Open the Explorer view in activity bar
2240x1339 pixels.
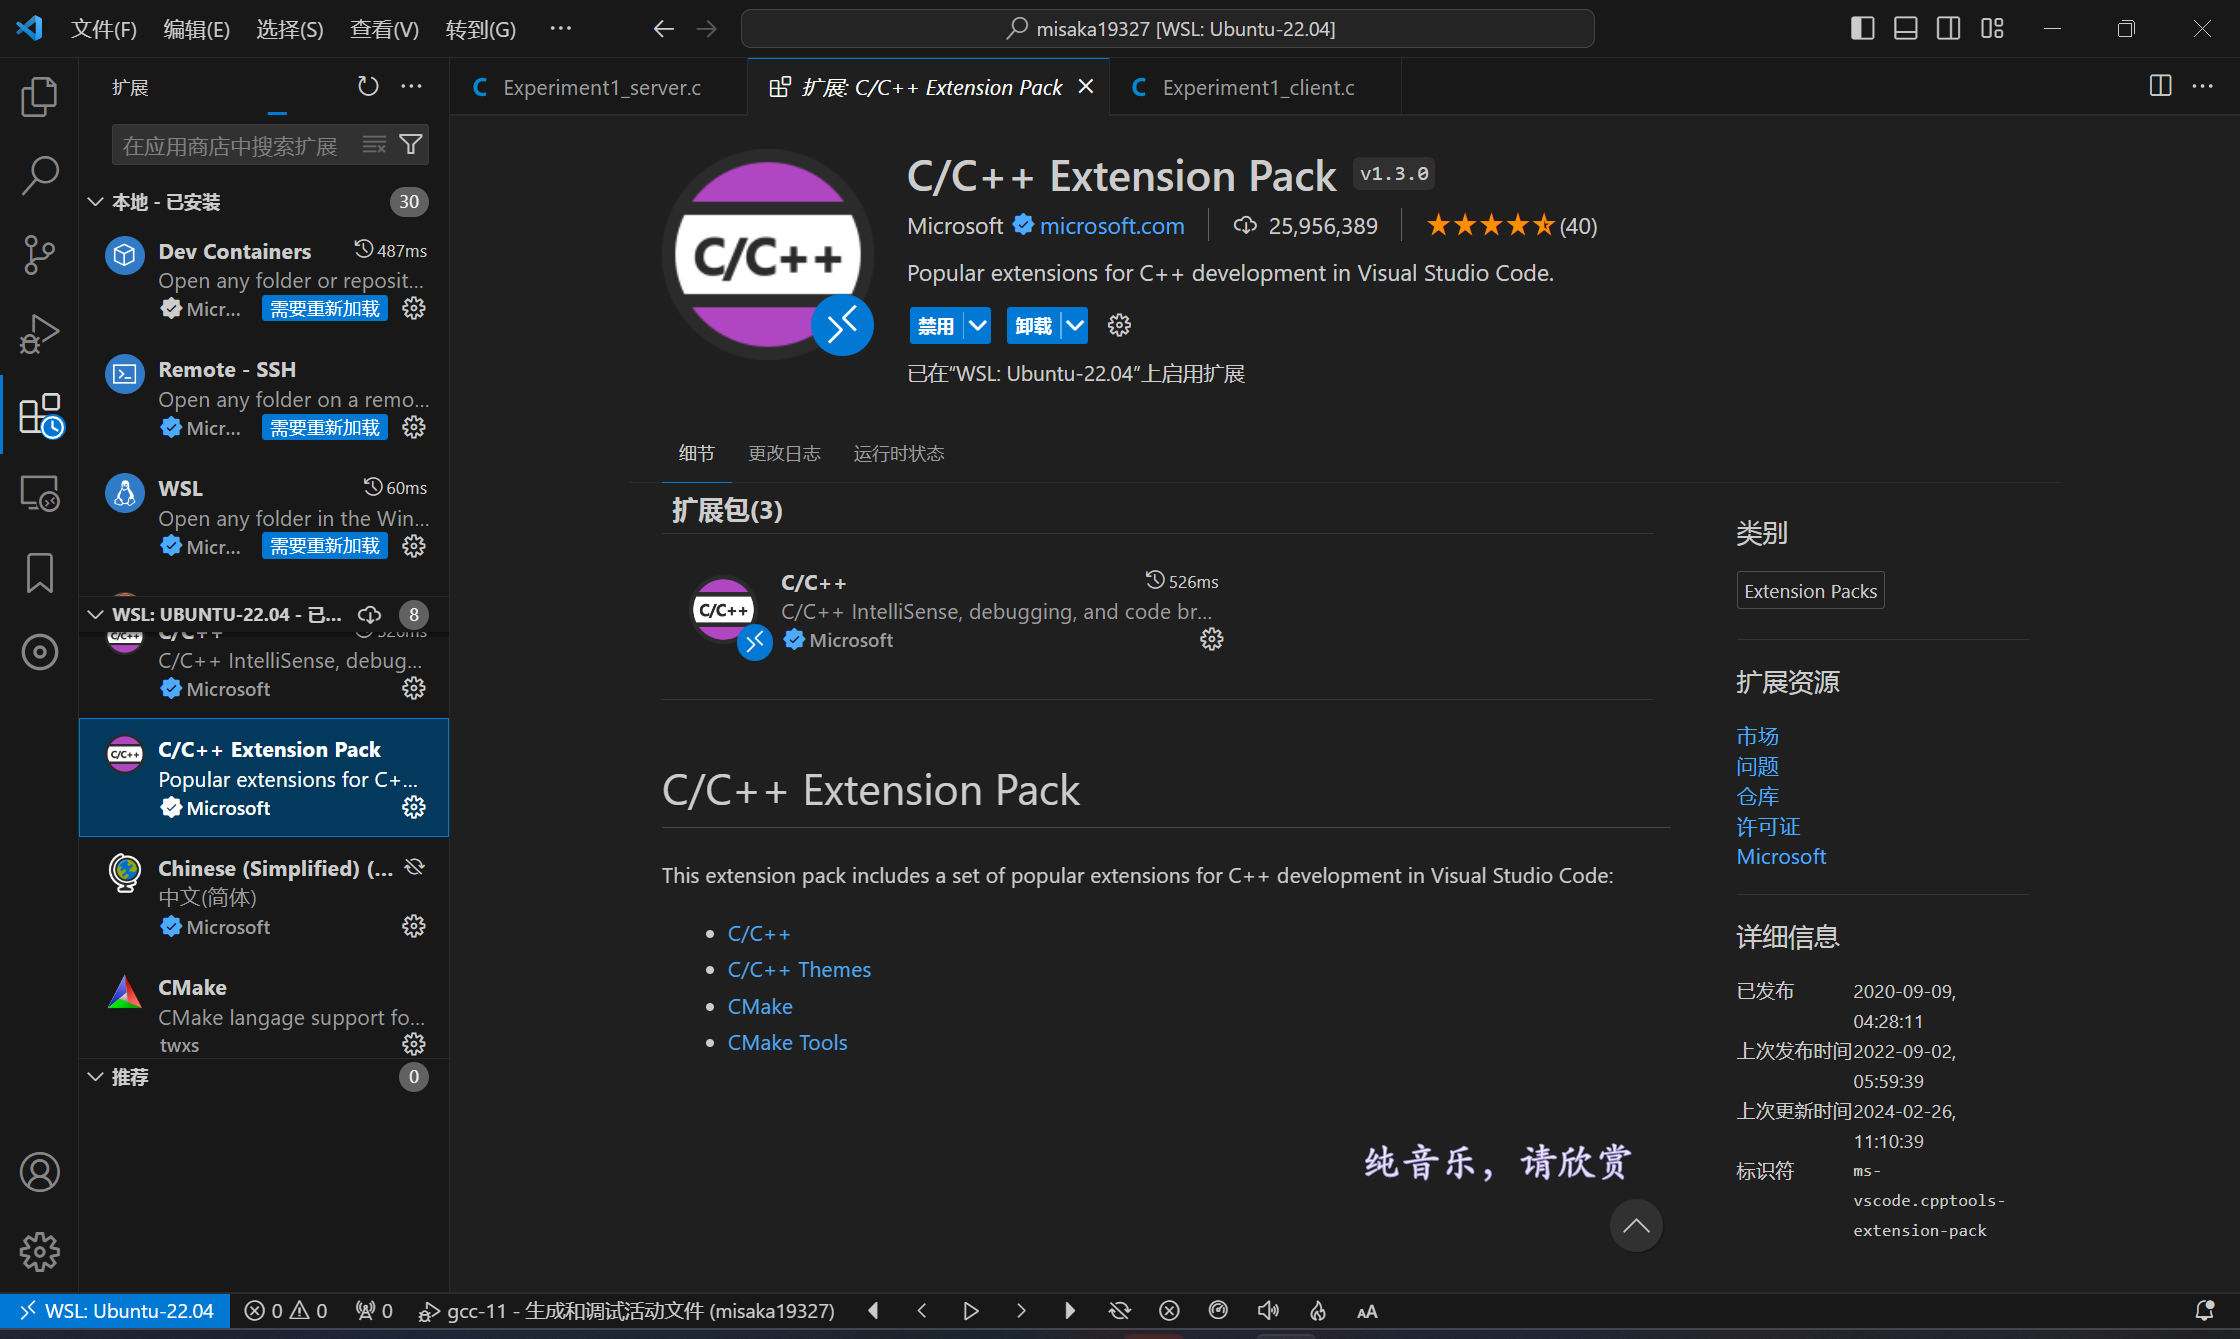pos(39,97)
